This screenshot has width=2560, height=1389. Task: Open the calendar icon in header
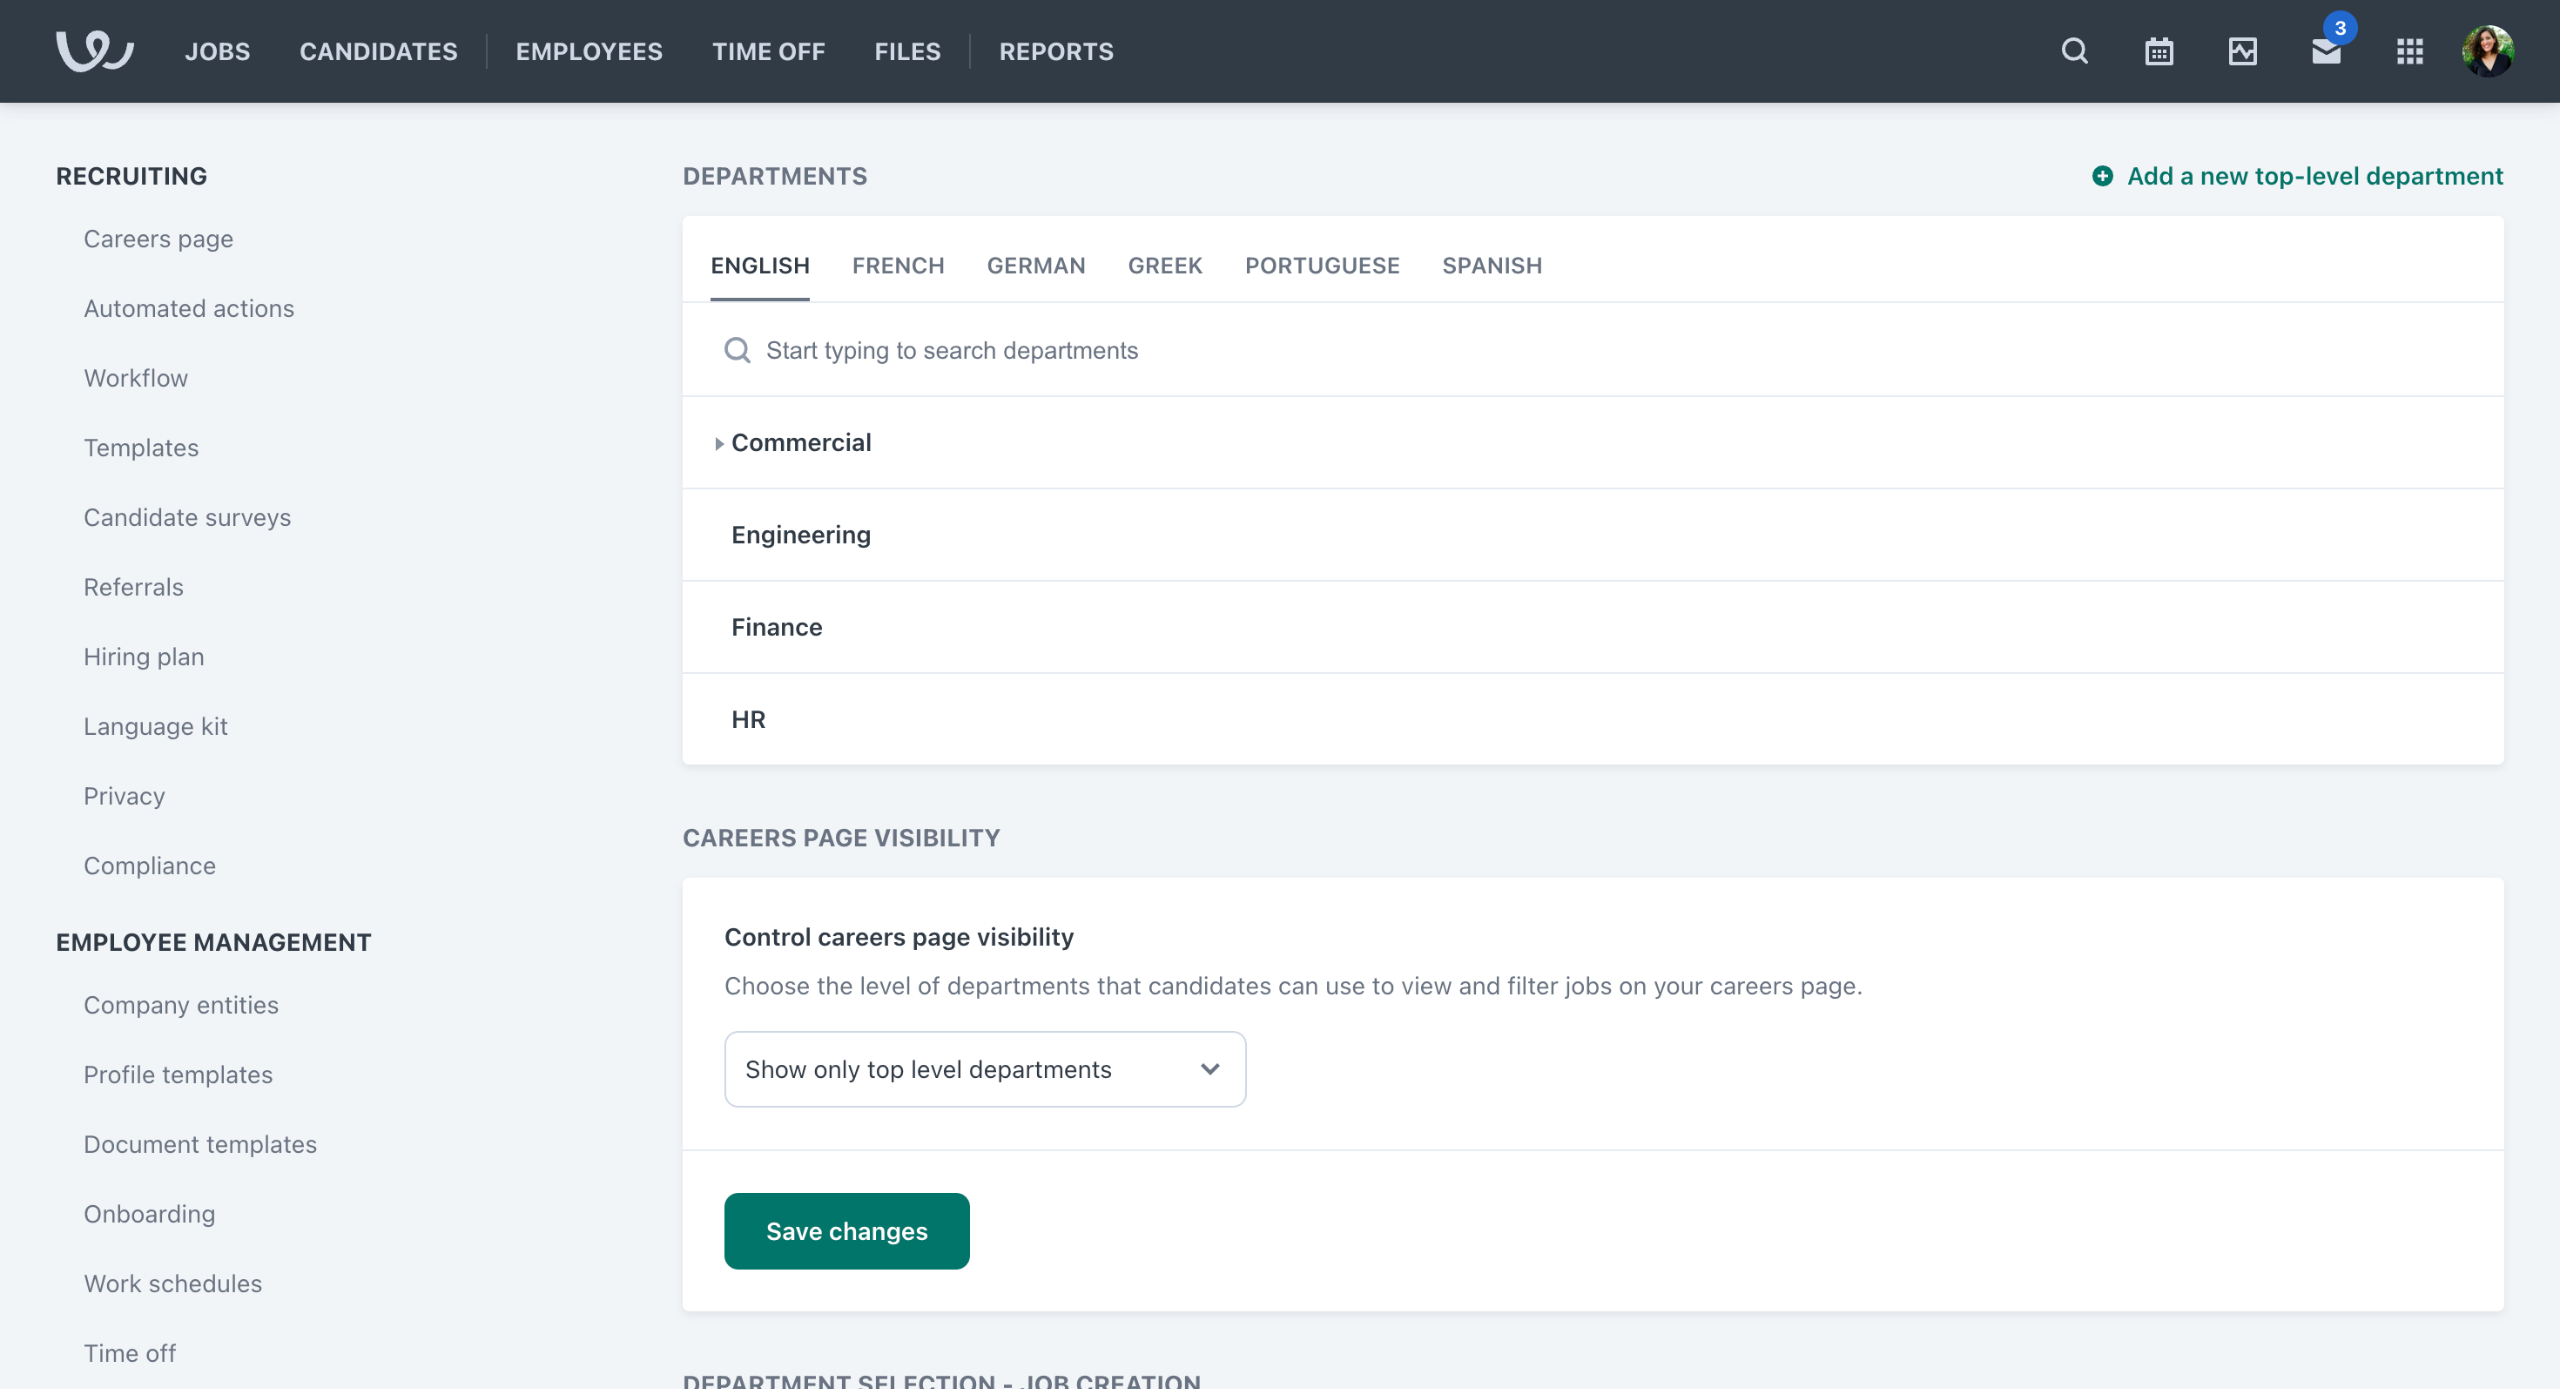point(2159,51)
